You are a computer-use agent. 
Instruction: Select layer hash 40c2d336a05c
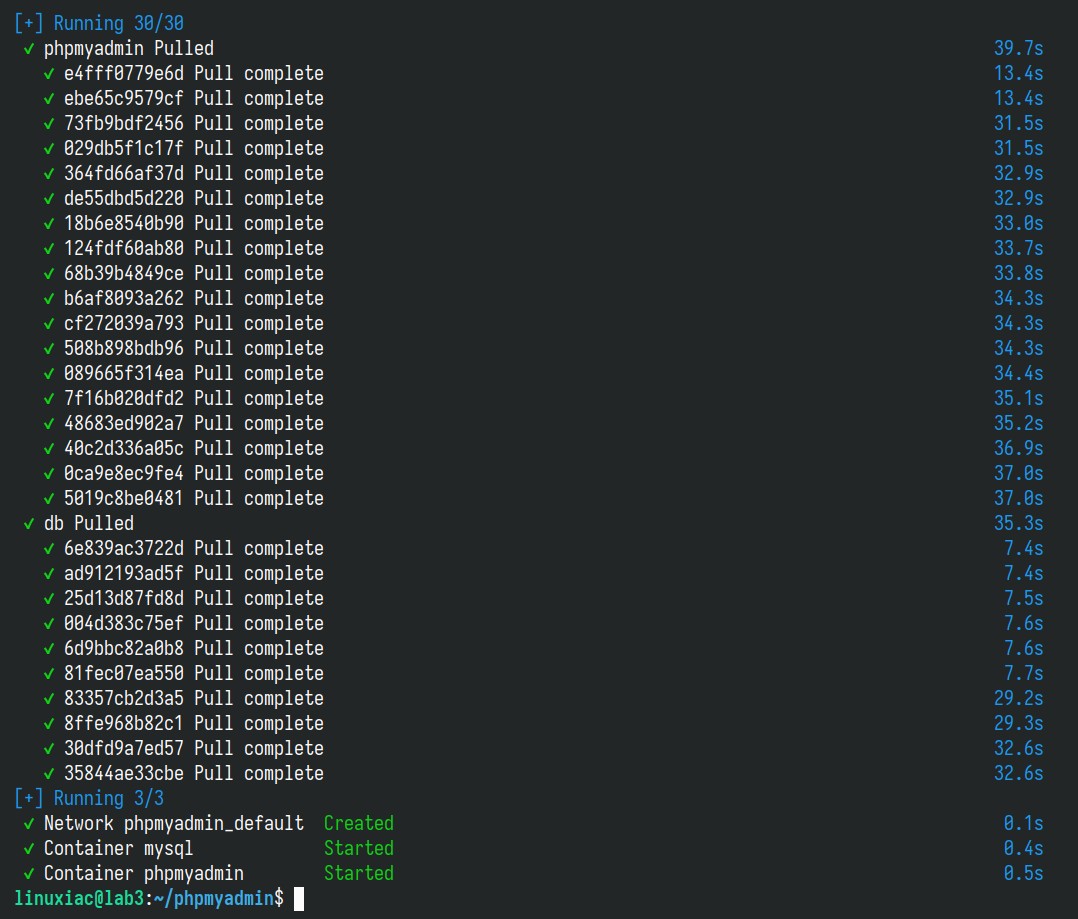(x=124, y=448)
